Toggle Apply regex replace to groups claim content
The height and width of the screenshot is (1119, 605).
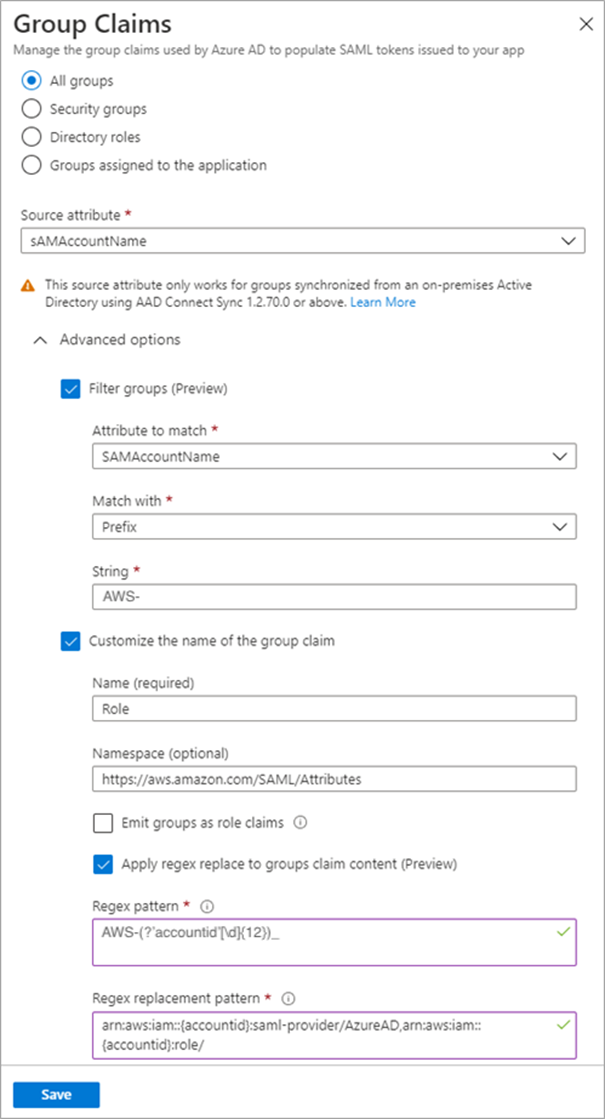102,864
